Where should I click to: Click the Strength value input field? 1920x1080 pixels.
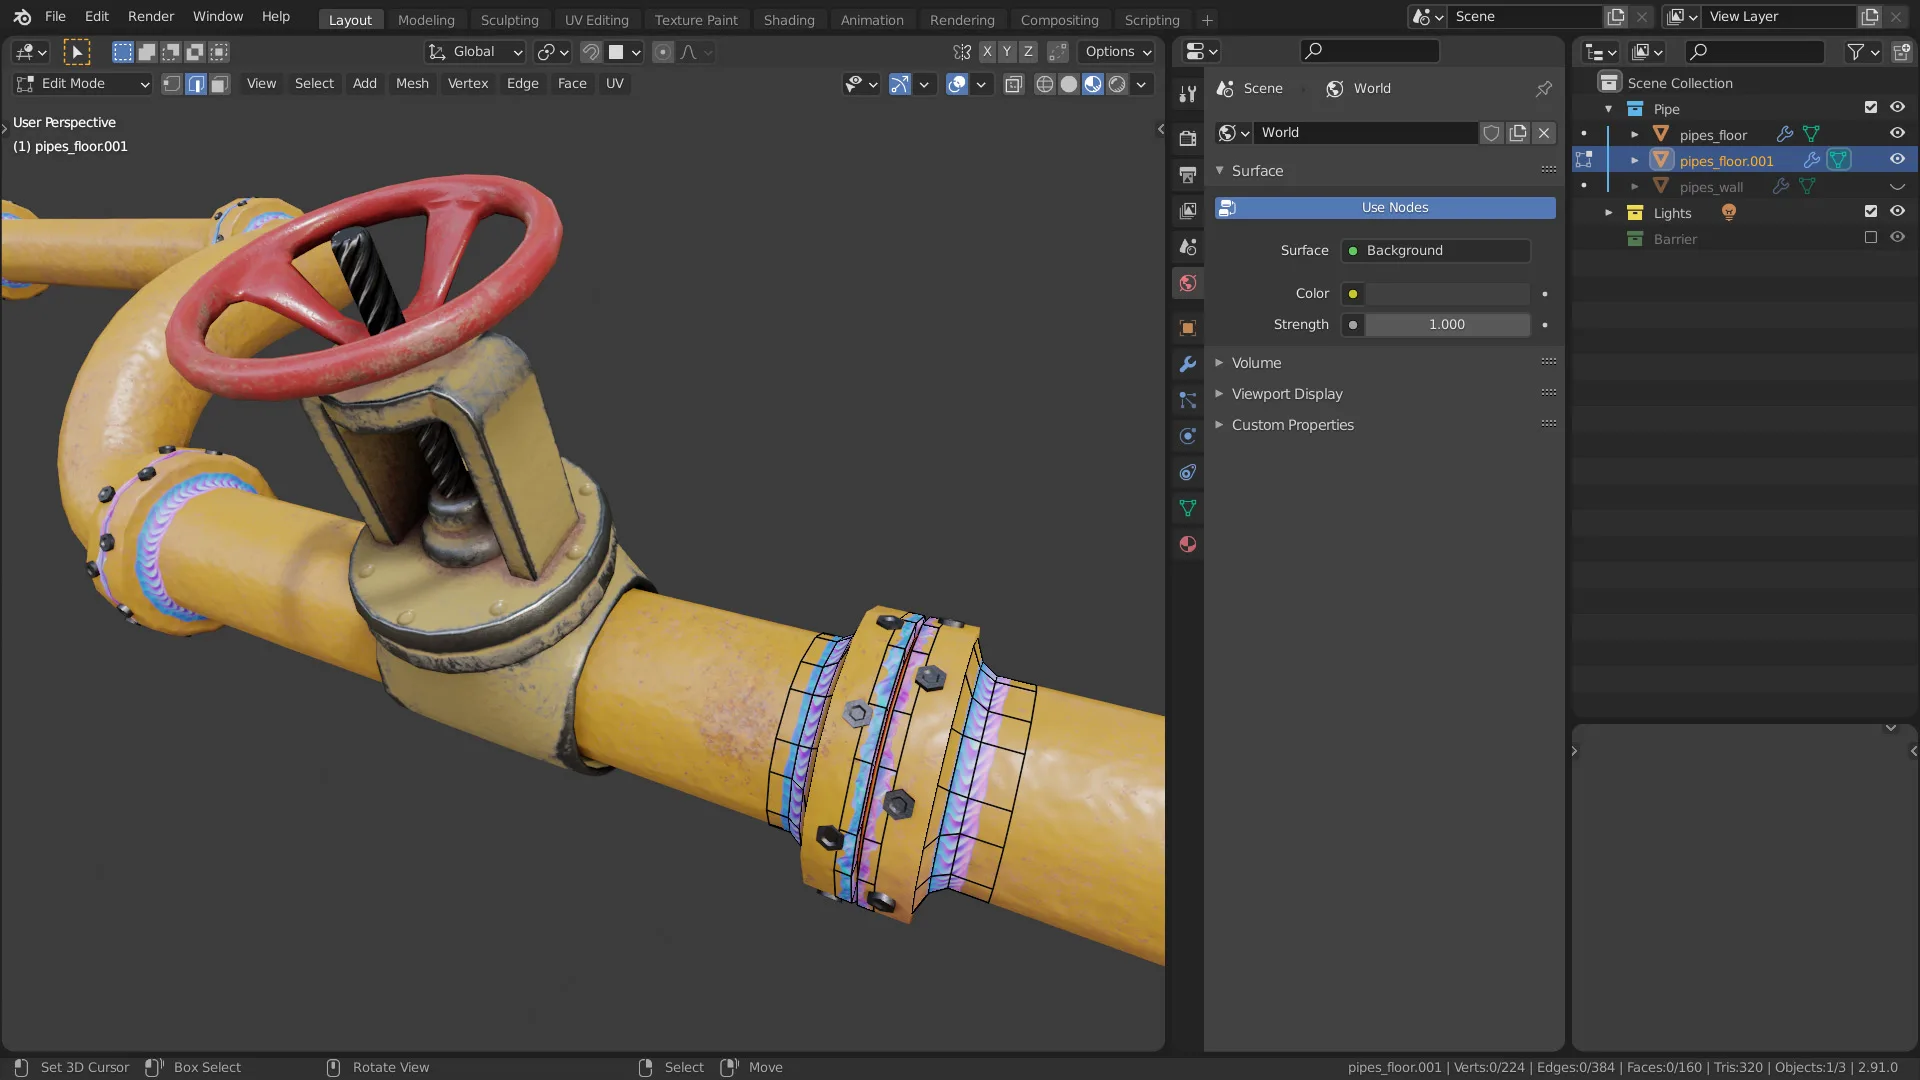tap(1447, 323)
